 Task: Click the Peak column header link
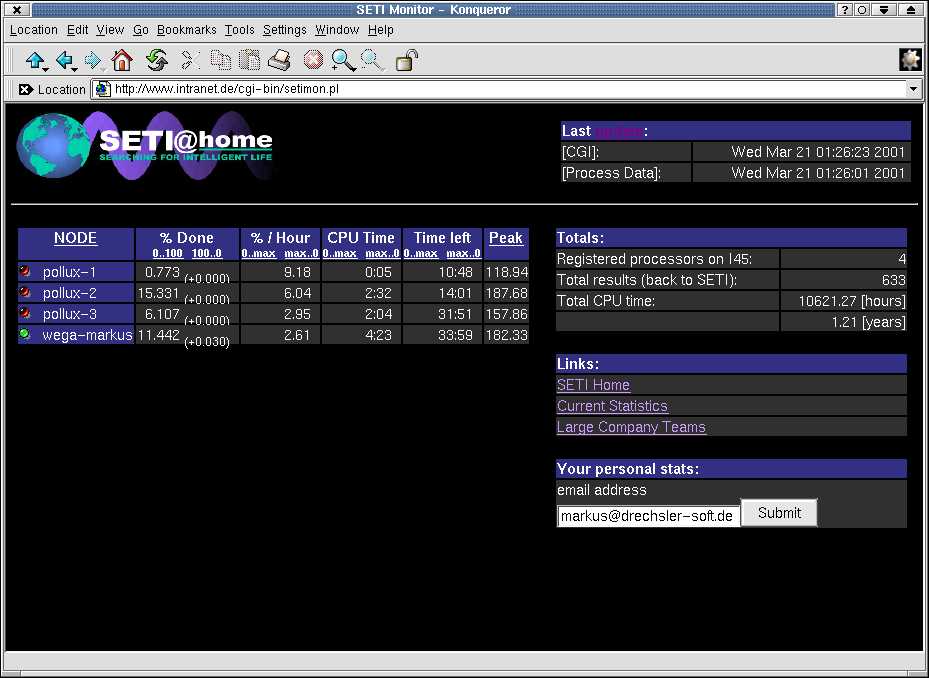click(506, 238)
